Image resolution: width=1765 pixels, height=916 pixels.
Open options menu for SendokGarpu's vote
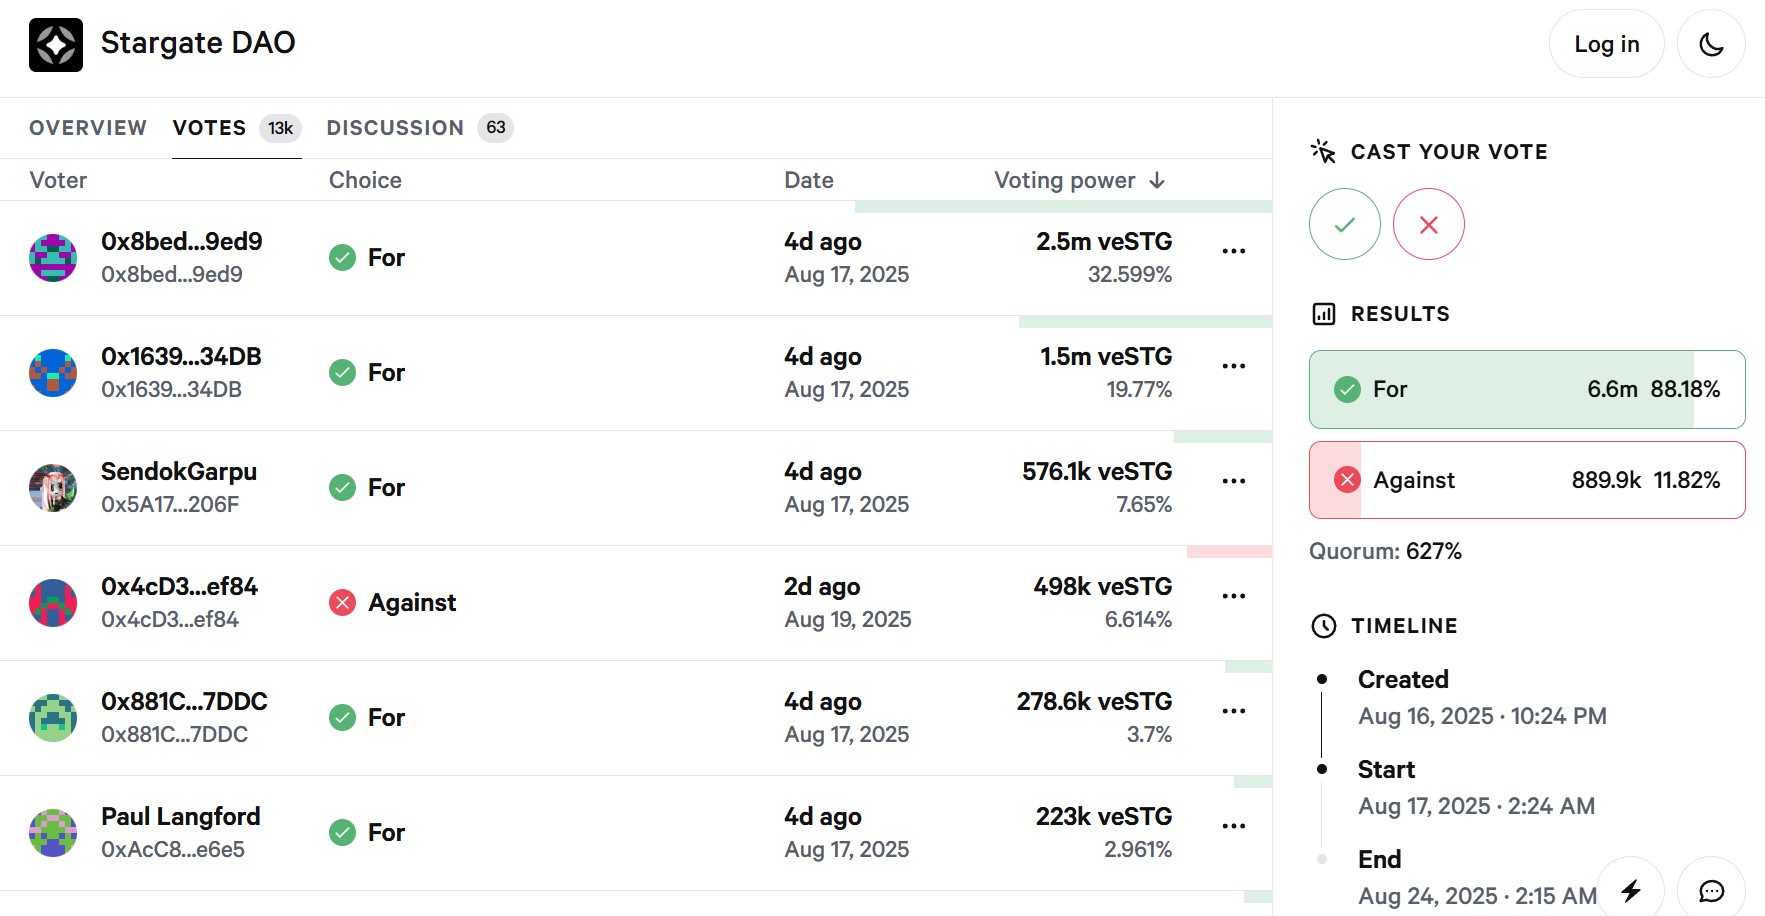pos(1233,481)
